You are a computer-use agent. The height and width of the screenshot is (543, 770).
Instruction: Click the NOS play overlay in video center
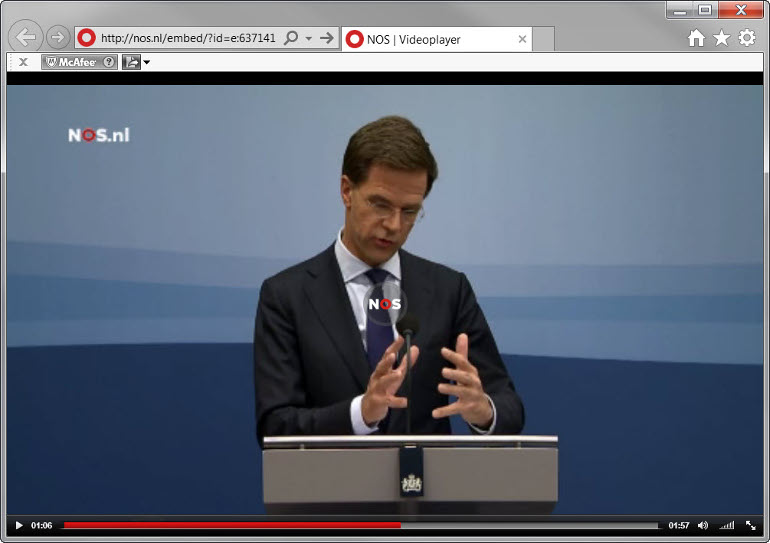(x=385, y=304)
